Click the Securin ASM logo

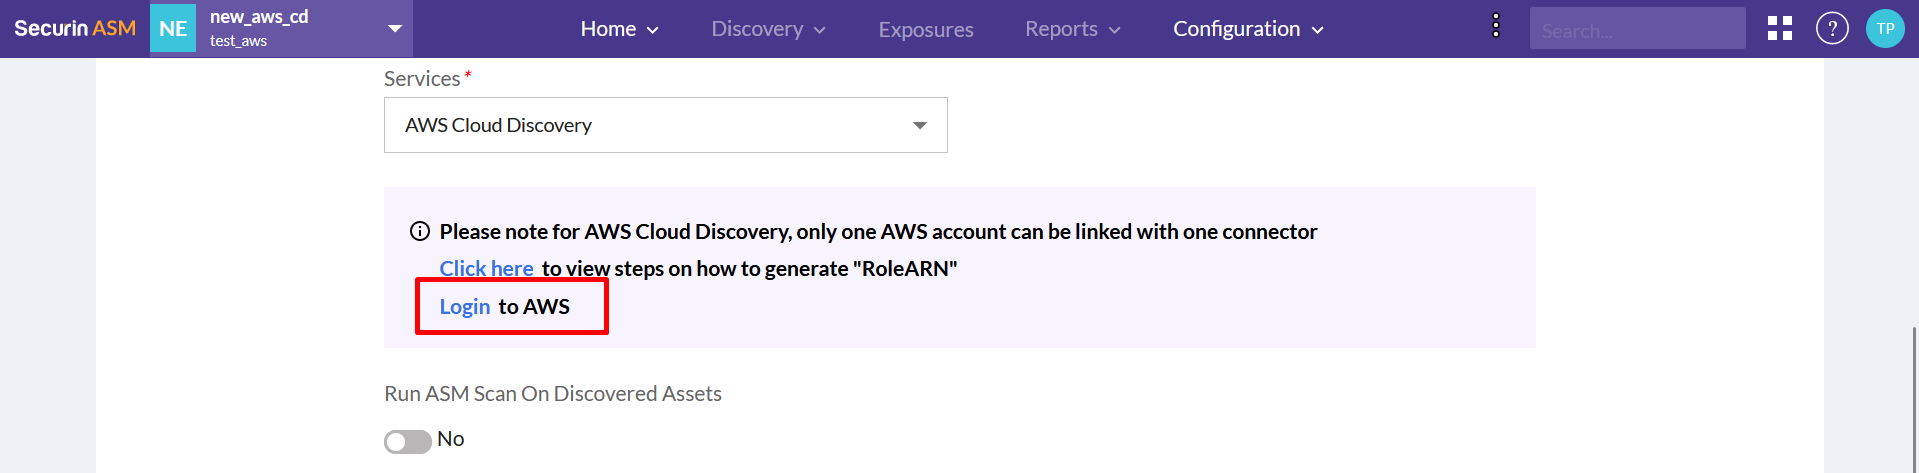tap(75, 28)
